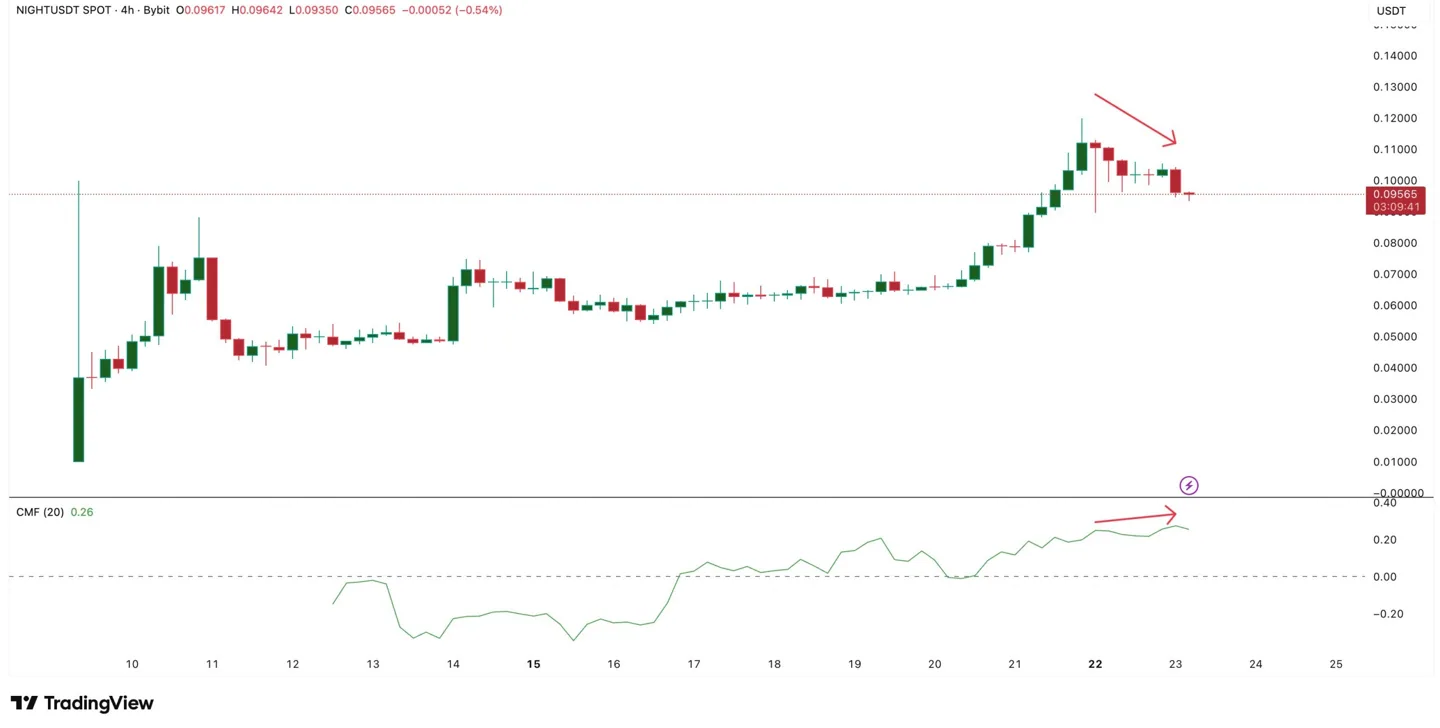Click price axis label 0.04000
The width and height of the screenshot is (1440, 728).
(x=1395, y=367)
